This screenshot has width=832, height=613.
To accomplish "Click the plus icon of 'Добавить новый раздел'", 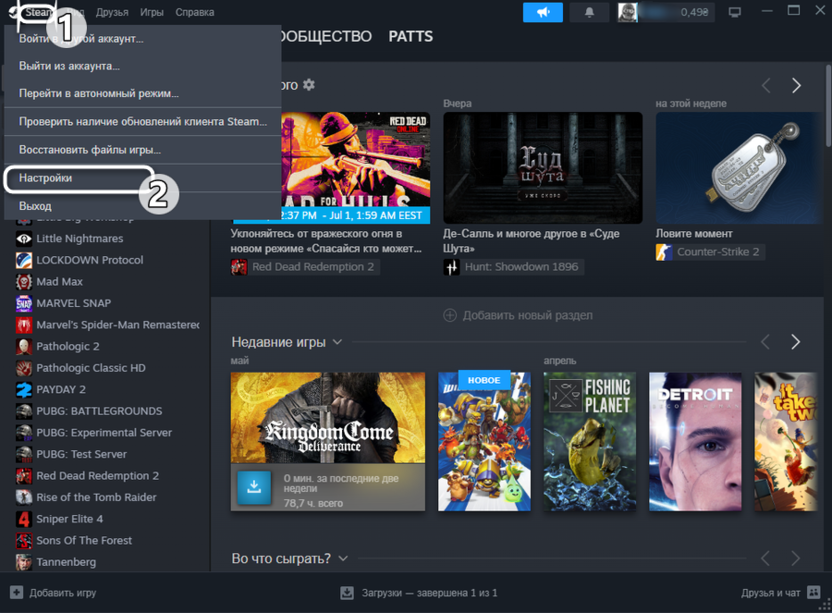I will (x=449, y=315).
